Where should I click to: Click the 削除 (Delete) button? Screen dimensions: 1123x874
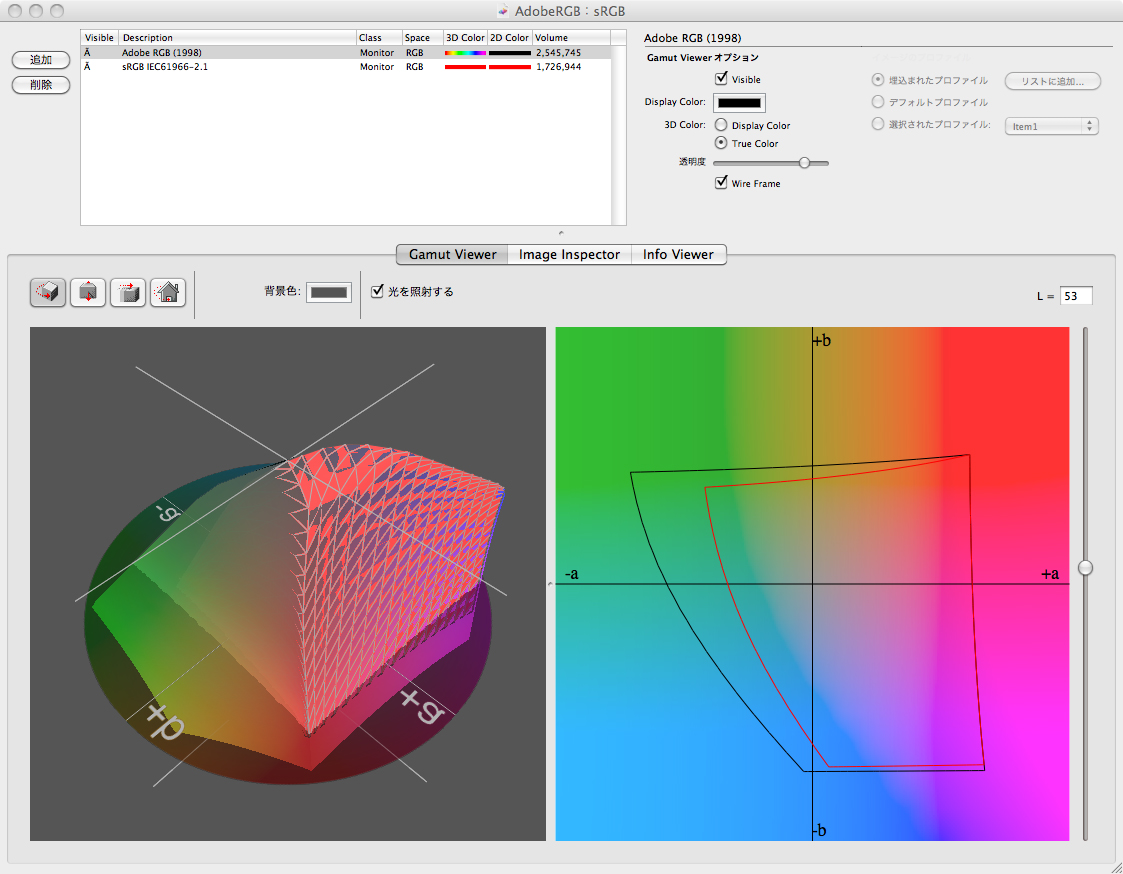pyautogui.click(x=41, y=85)
